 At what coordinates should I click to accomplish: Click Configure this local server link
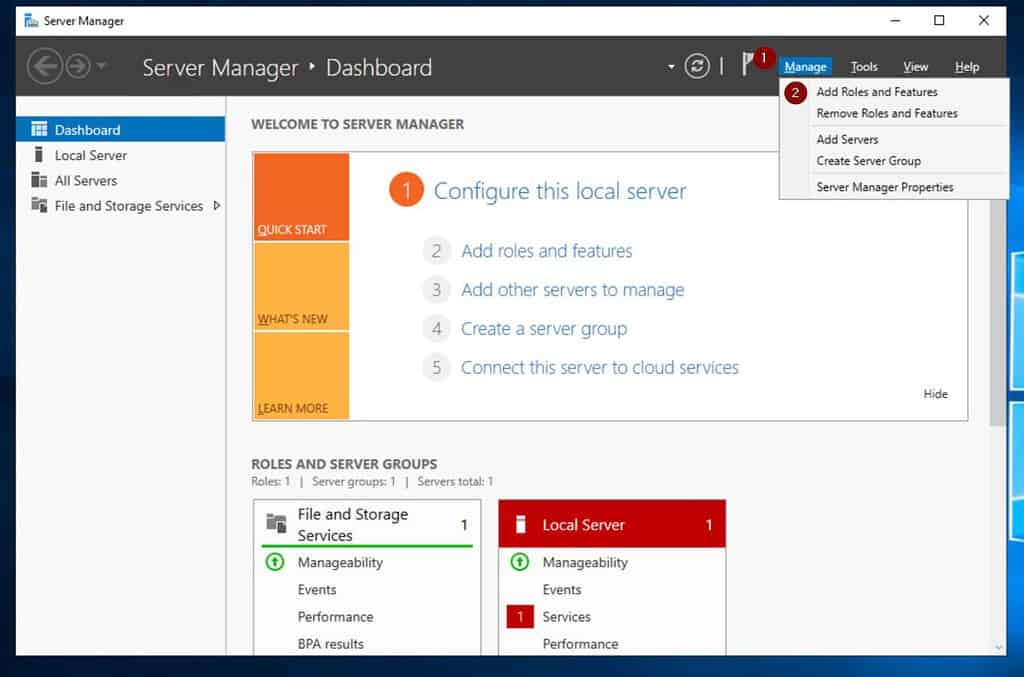(x=560, y=191)
